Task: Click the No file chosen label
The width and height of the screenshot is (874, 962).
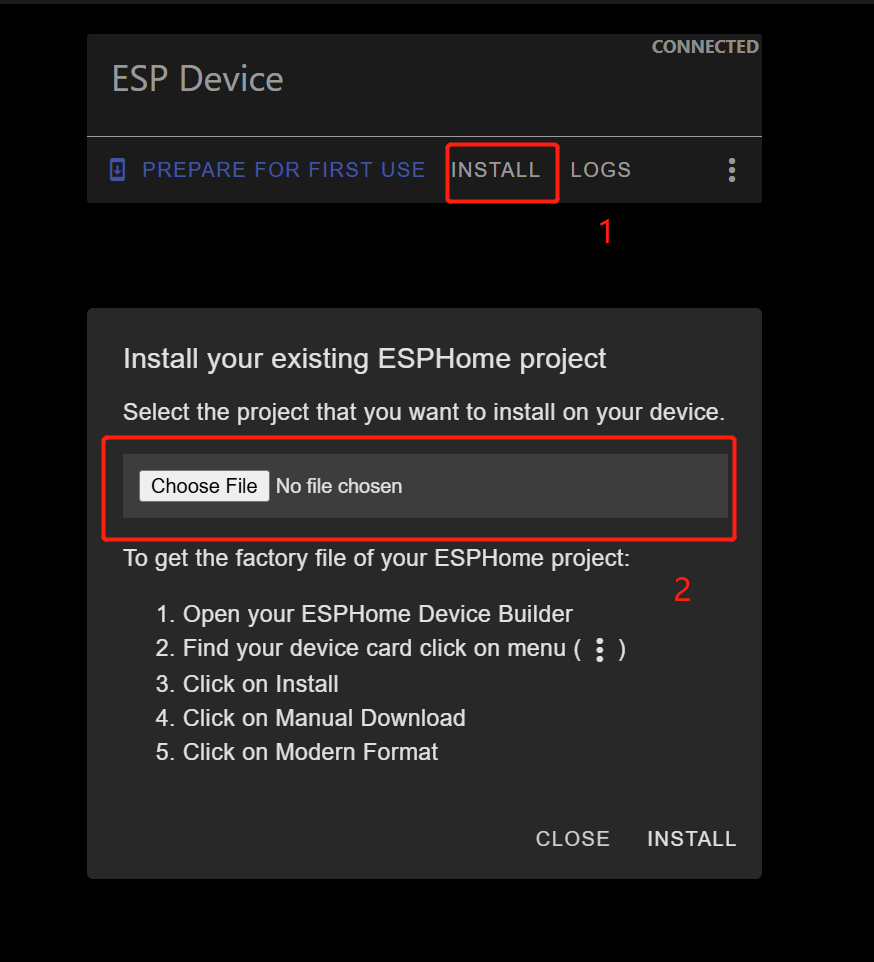Action: pyautogui.click(x=339, y=486)
